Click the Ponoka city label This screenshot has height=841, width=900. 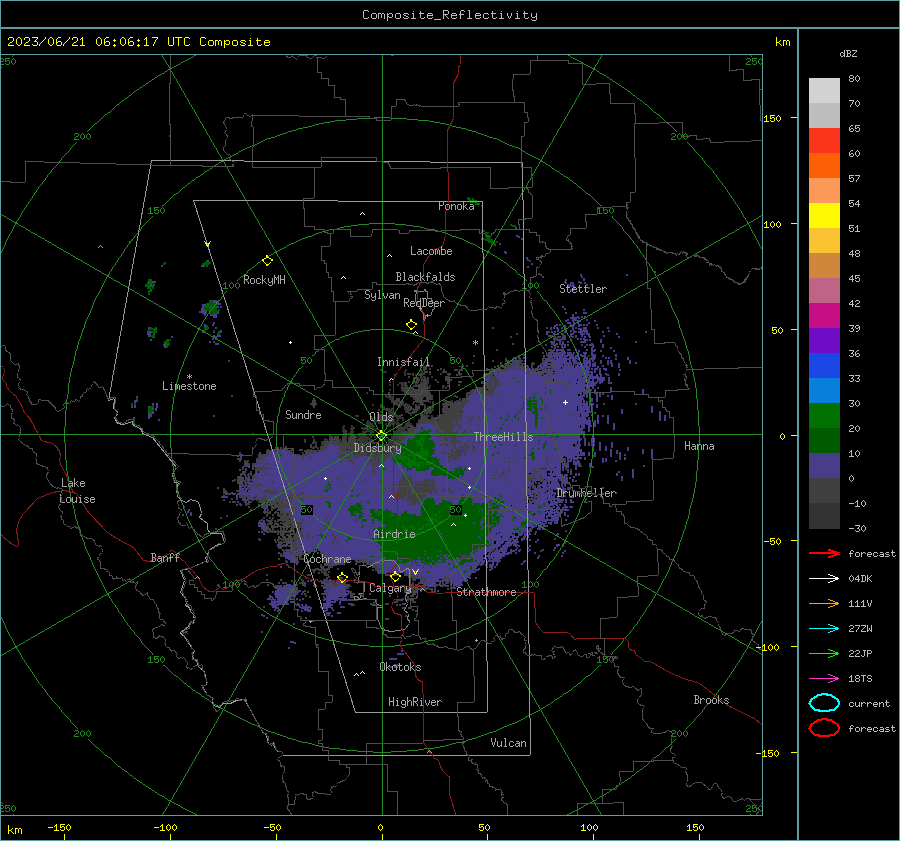click(456, 206)
